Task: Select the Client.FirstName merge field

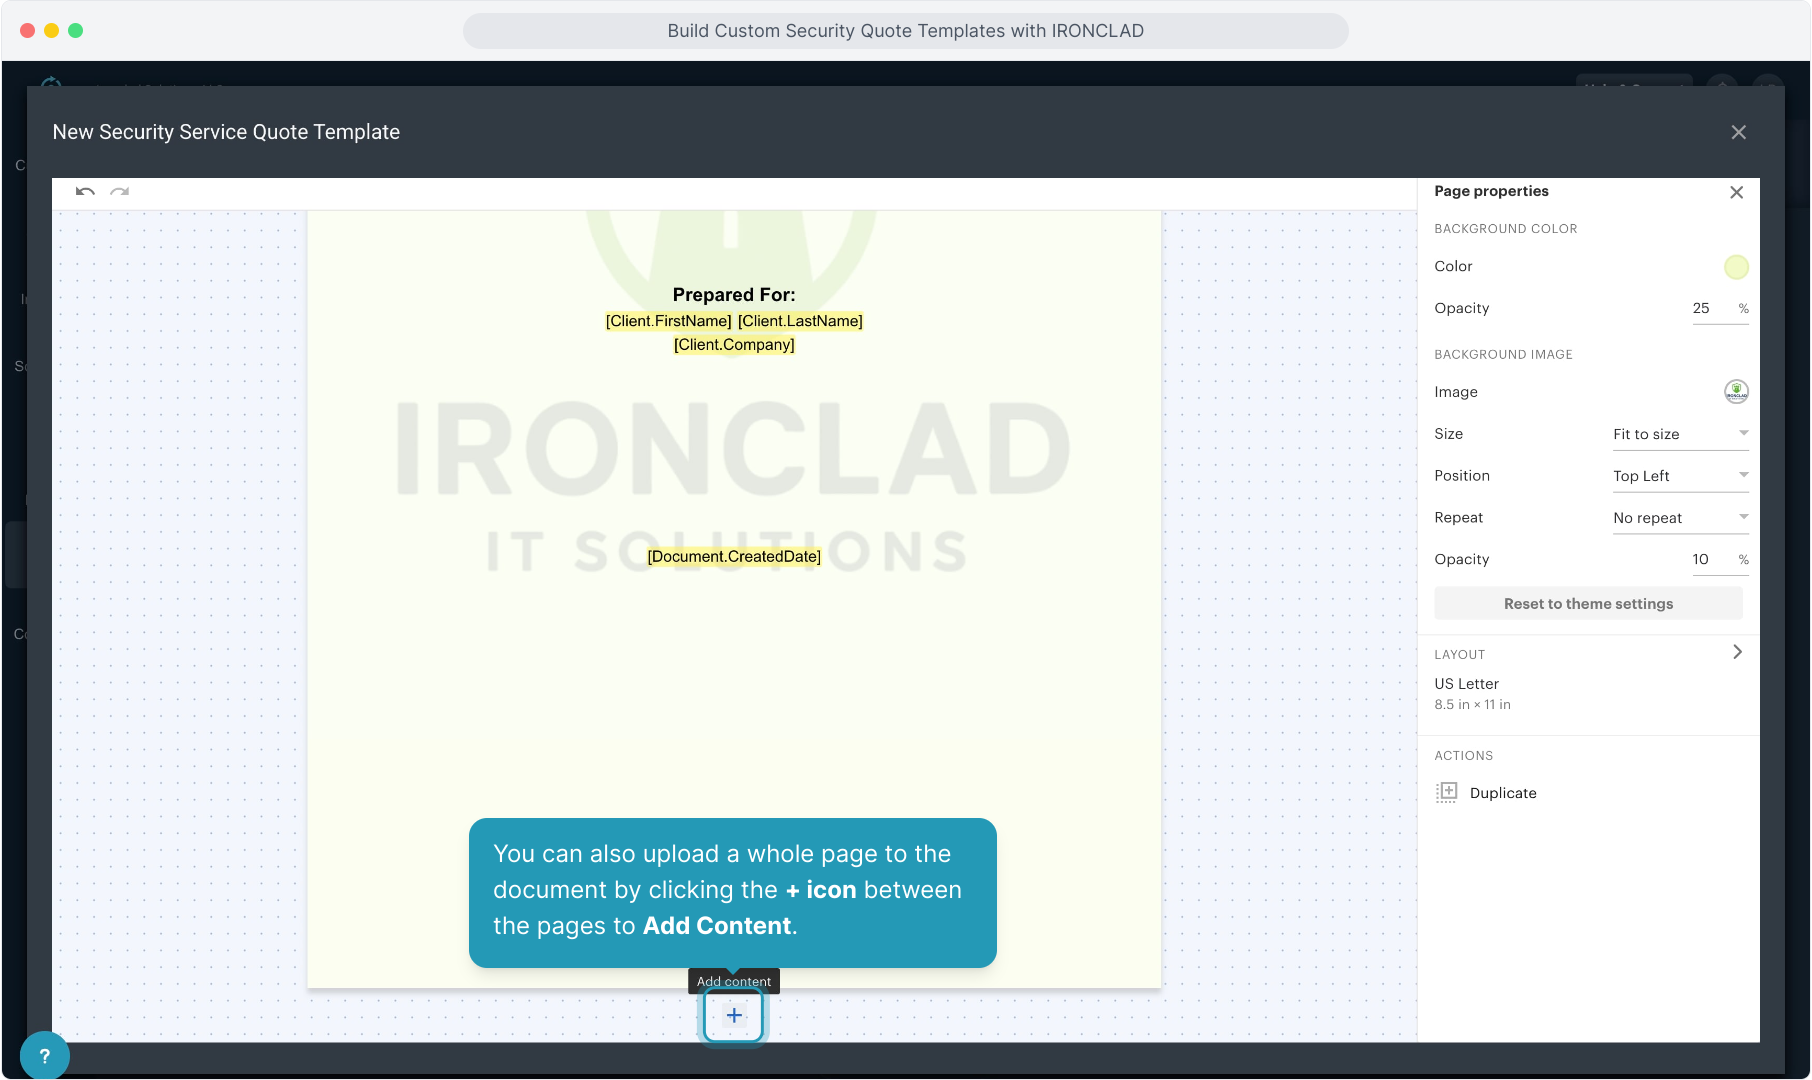Action: point(668,321)
